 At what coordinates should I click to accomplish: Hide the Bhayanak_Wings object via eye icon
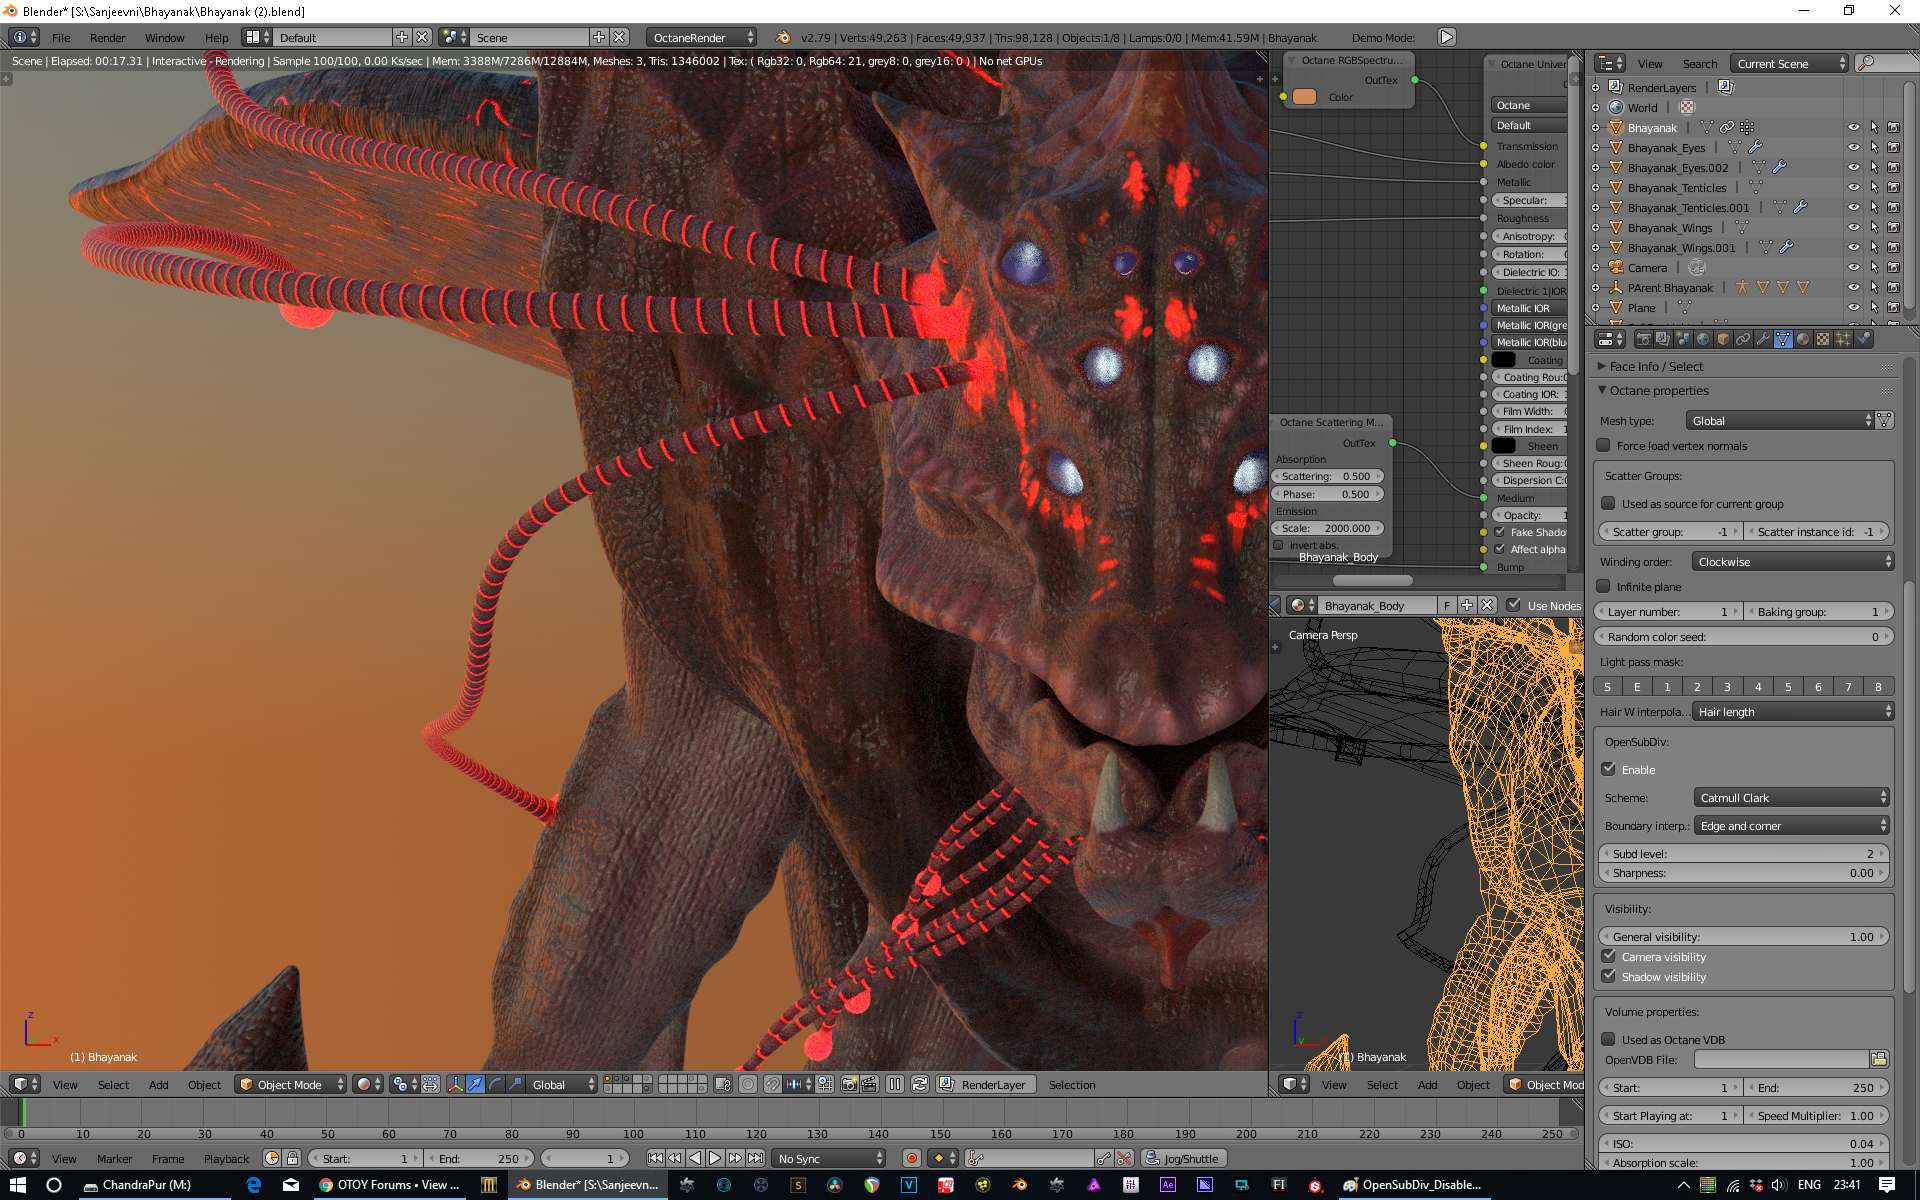pos(1853,227)
